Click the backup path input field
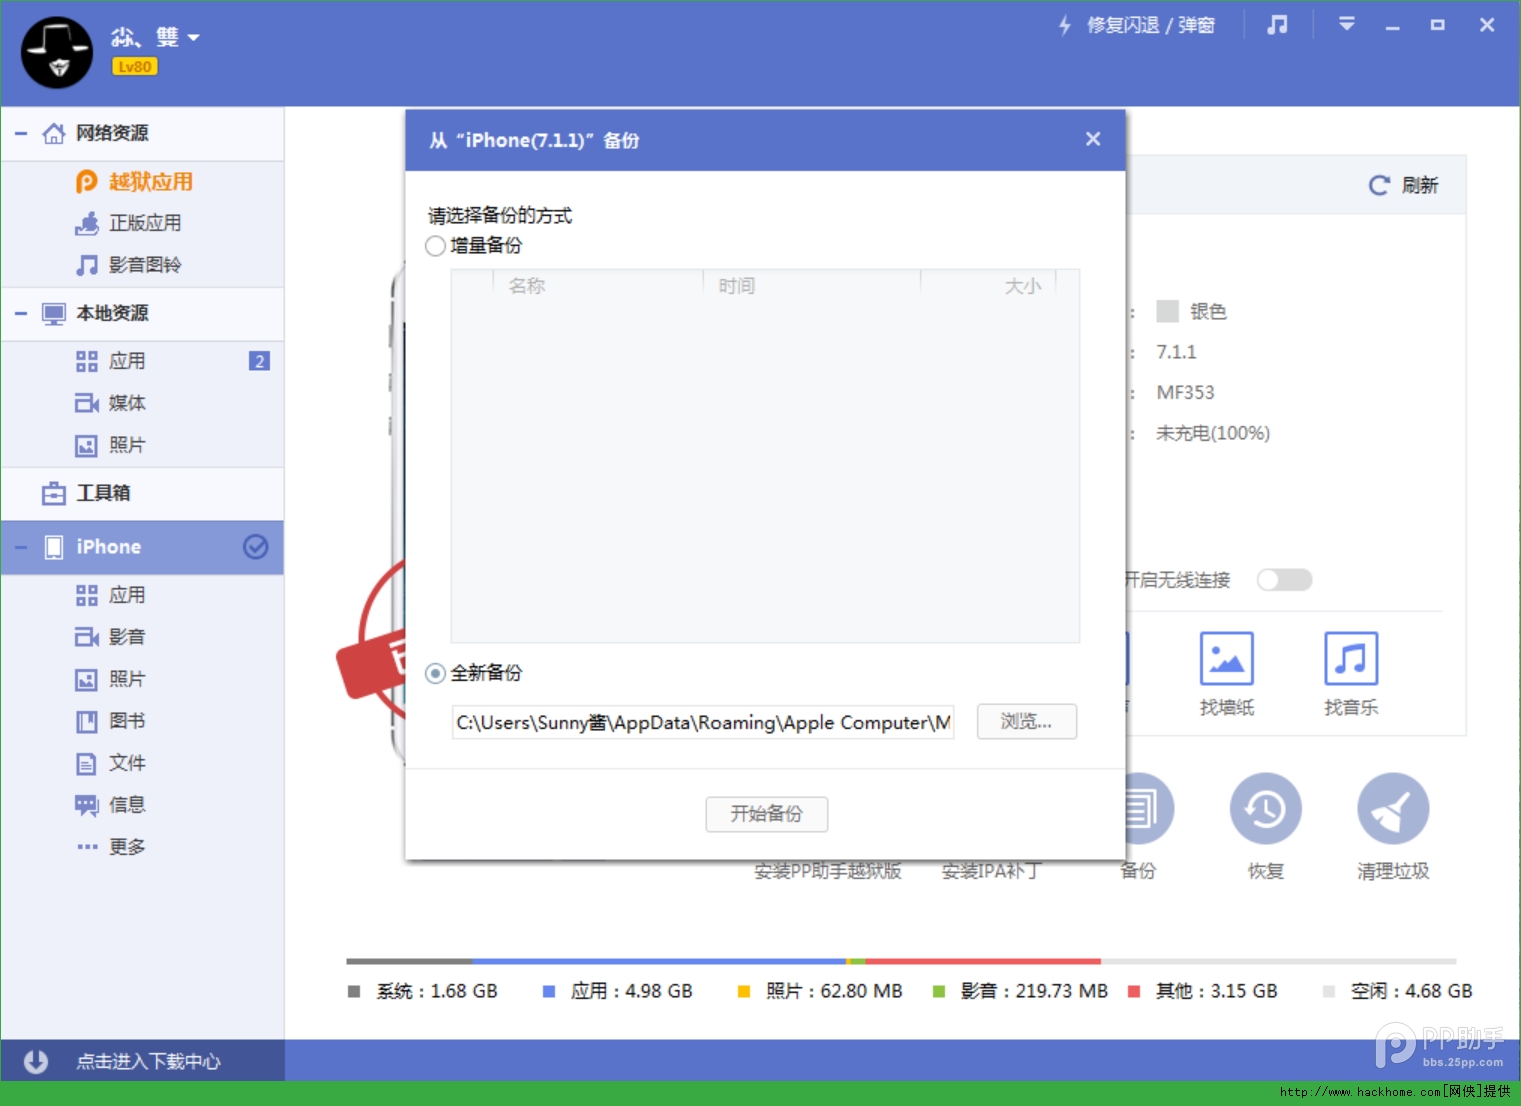The height and width of the screenshot is (1106, 1521). coord(702,722)
